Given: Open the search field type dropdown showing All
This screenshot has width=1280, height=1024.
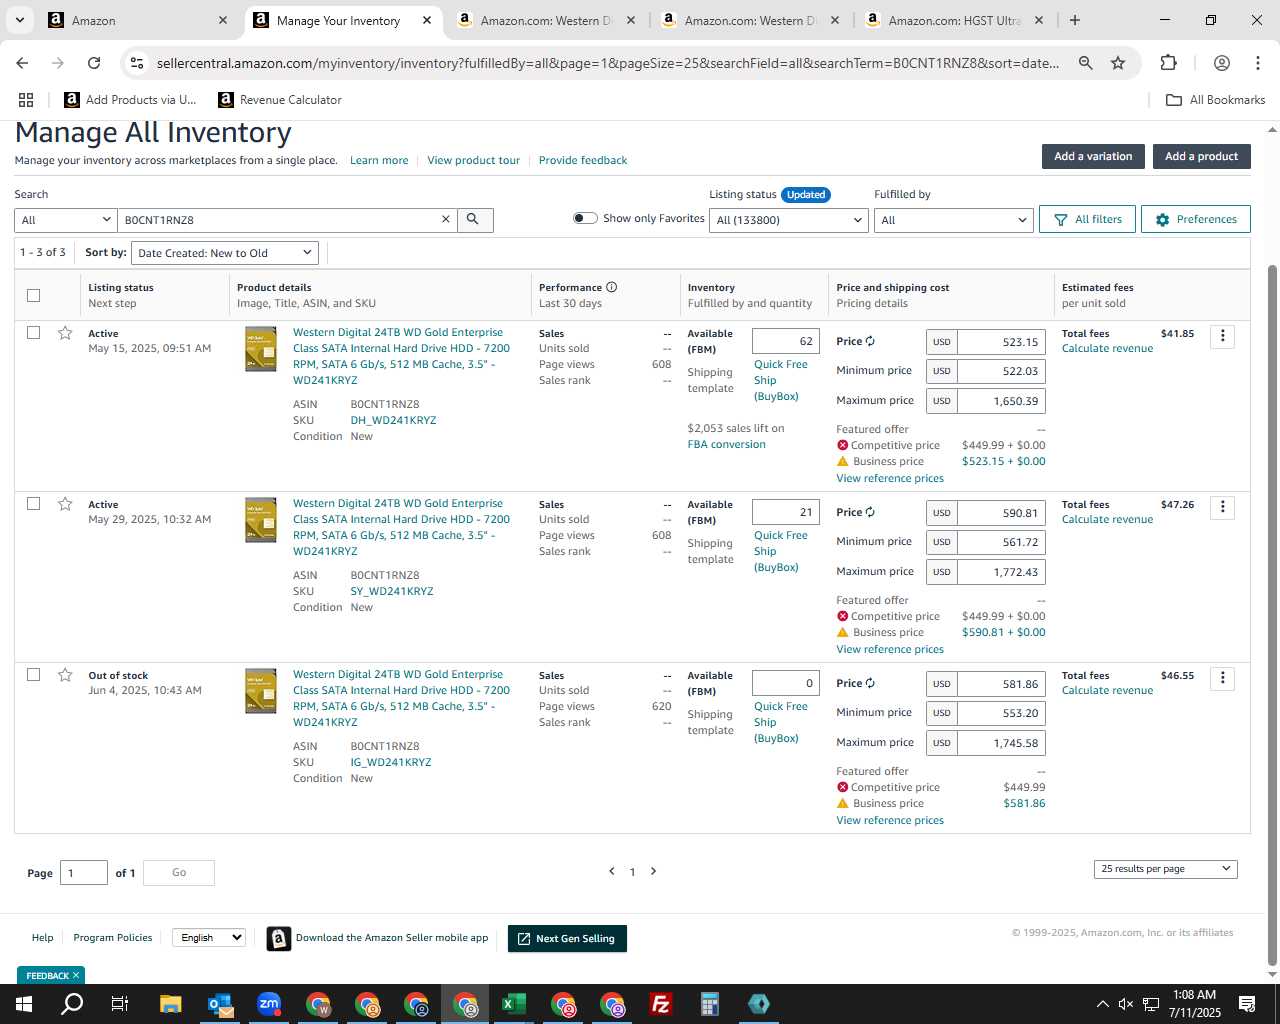Looking at the screenshot, I should (x=66, y=220).
